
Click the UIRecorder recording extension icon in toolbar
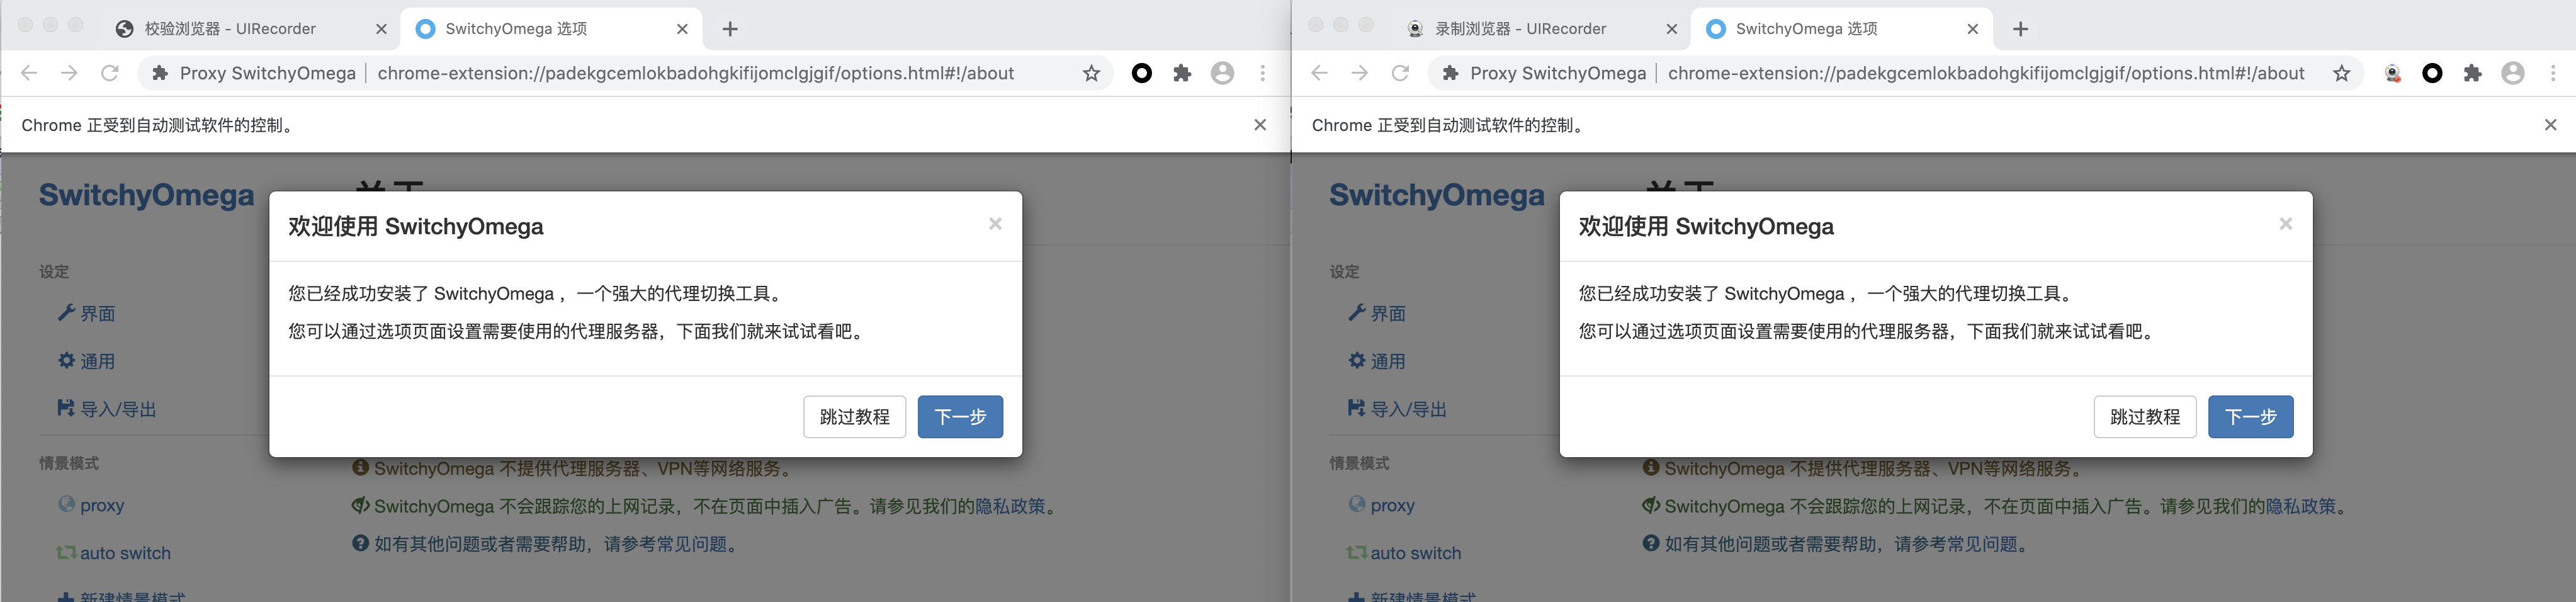click(x=2392, y=73)
